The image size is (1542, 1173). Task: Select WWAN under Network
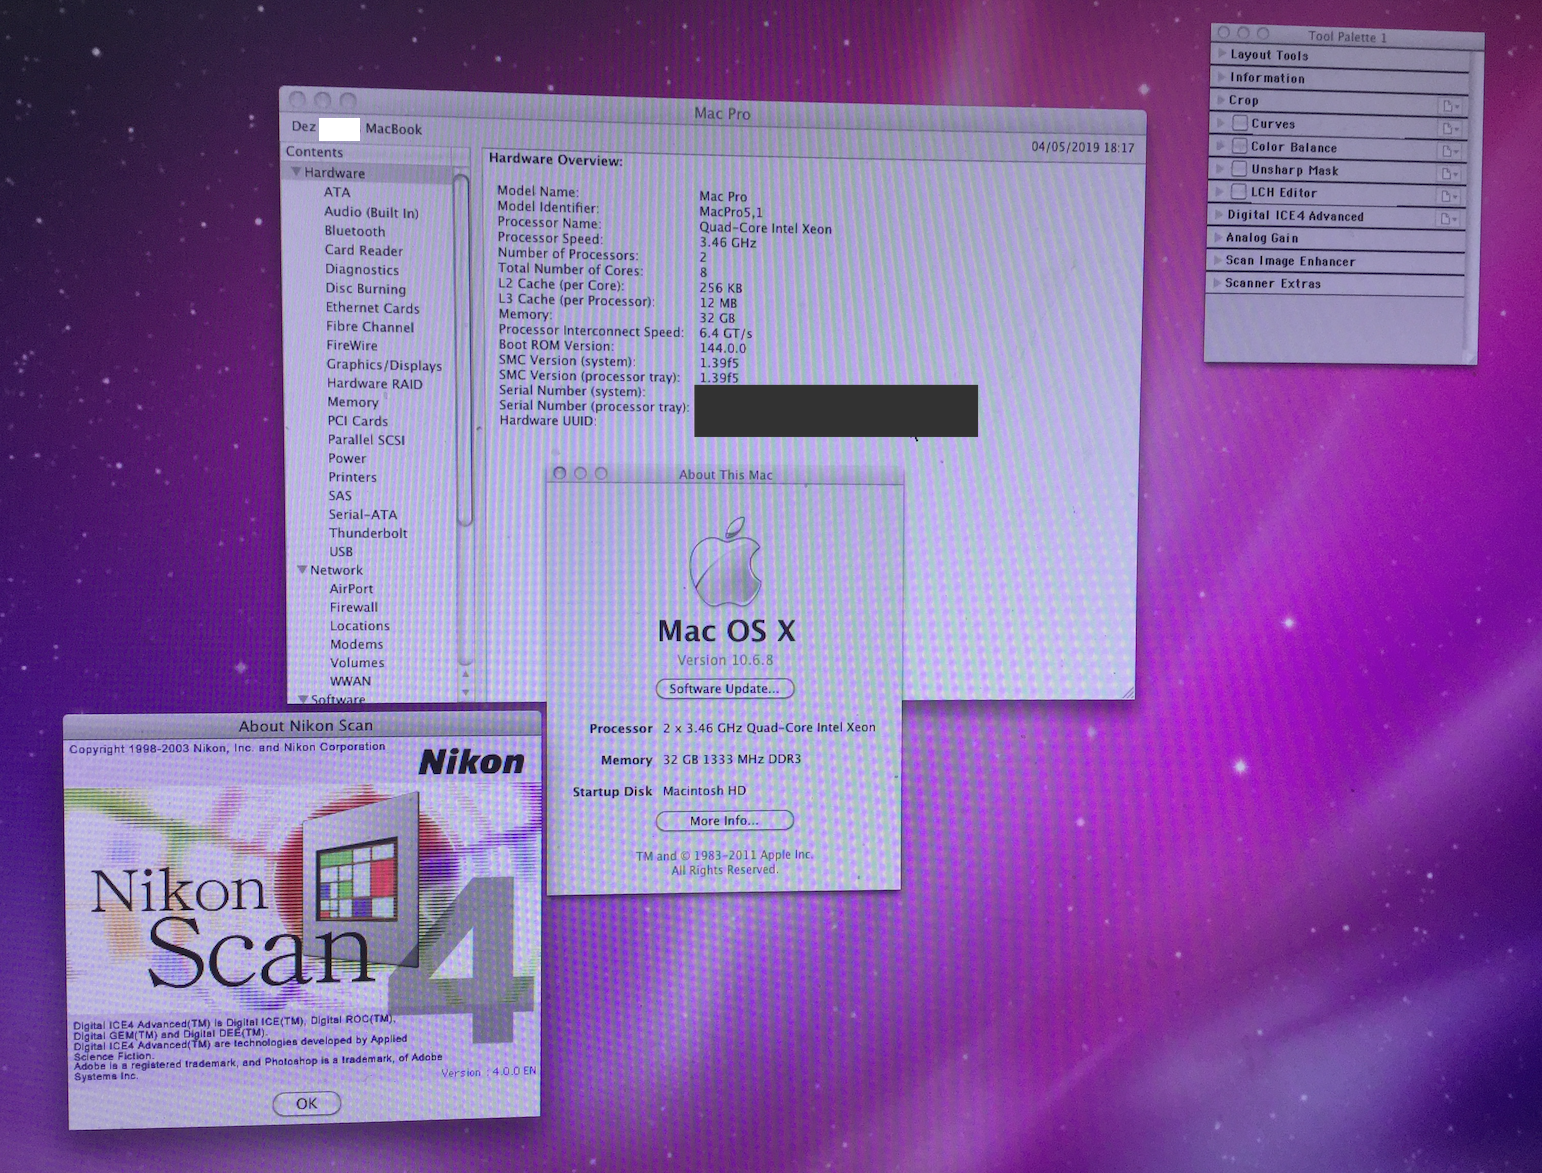[350, 681]
